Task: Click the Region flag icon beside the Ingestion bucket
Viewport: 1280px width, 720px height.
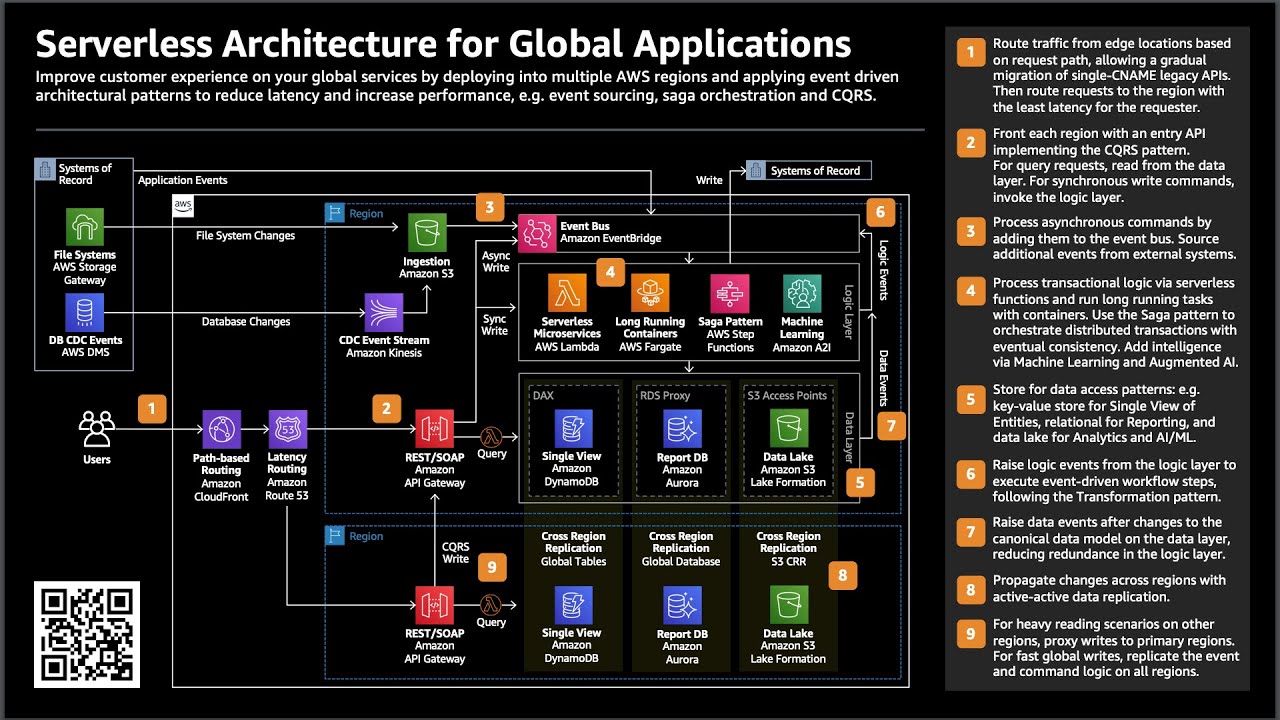Action: pos(335,213)
